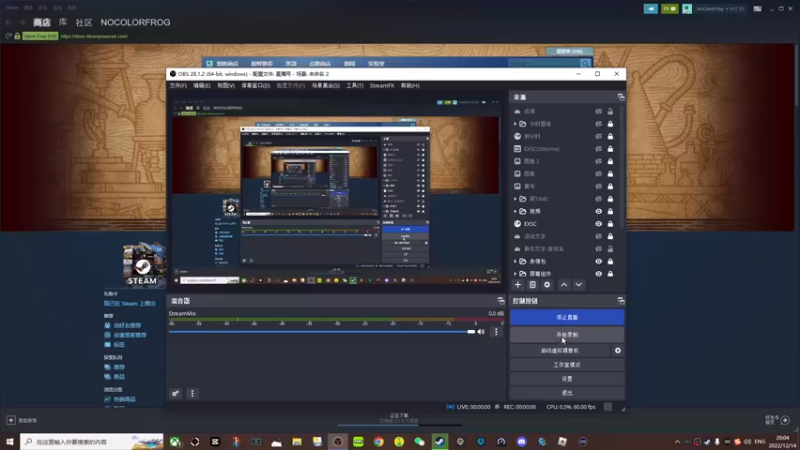This screenshot has width=800, height=450.
Task: Open Windows Start menu
Action: tap(10, 441)
